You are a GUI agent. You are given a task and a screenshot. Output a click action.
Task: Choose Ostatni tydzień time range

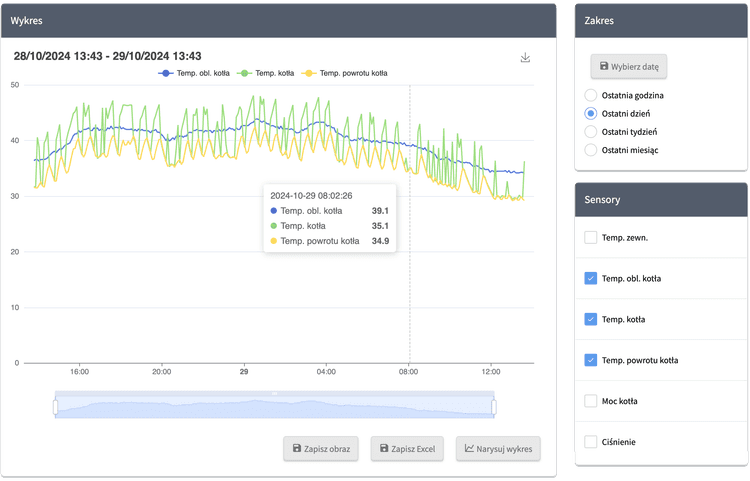(x=591, y=132)
